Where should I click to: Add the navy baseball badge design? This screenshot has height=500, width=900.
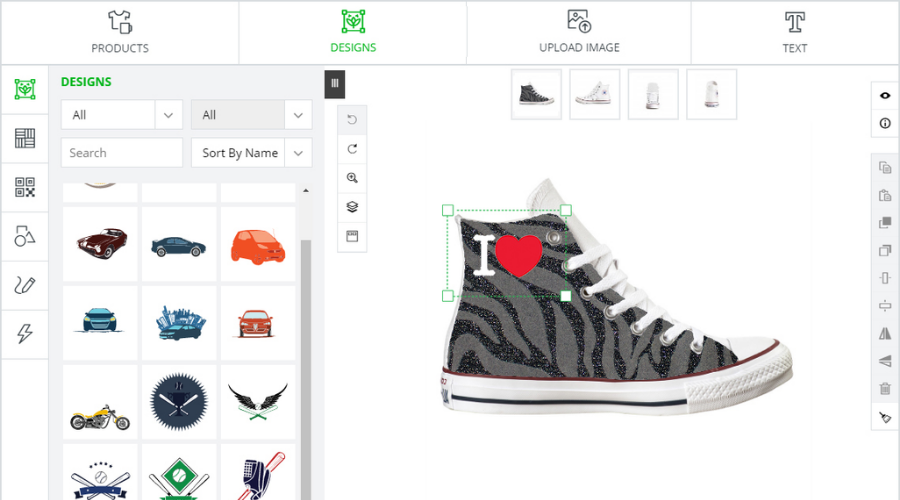click(x=179, y=402)
